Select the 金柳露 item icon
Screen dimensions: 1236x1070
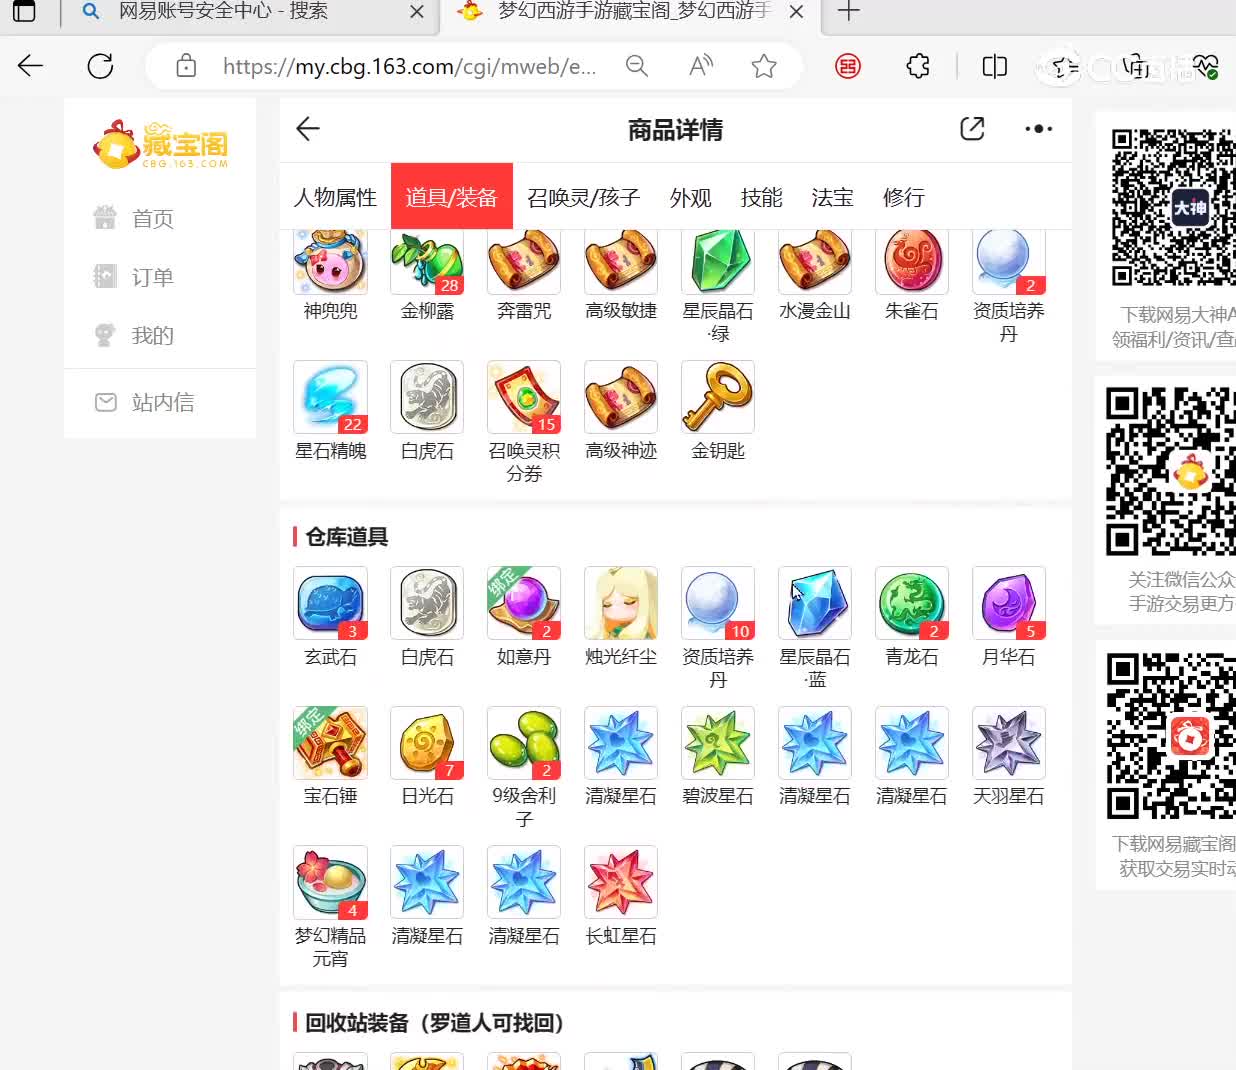pyautogui.click(x=427, y=262)
